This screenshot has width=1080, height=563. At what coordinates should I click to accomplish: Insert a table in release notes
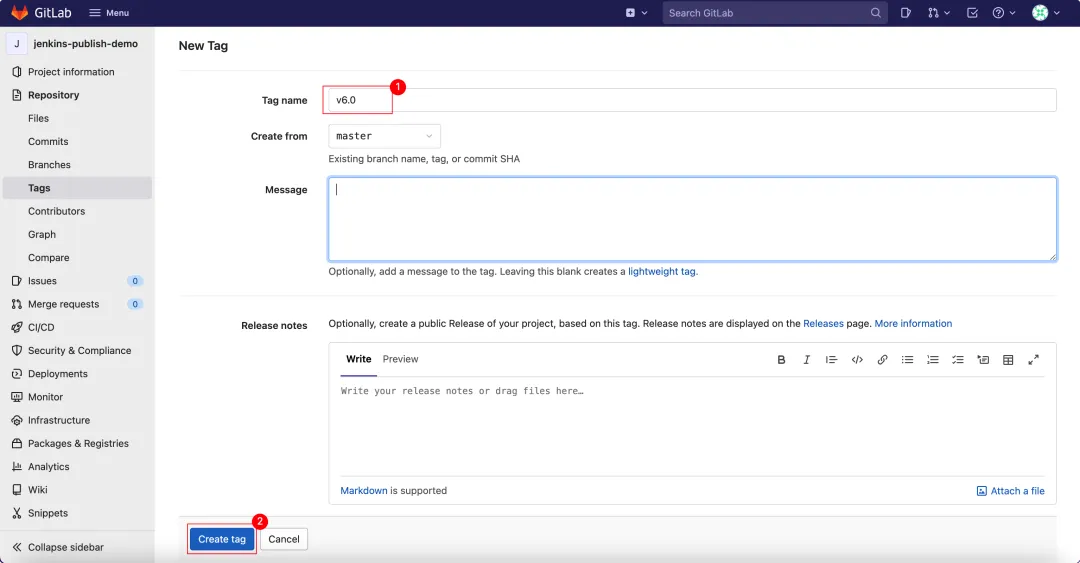1008,360
